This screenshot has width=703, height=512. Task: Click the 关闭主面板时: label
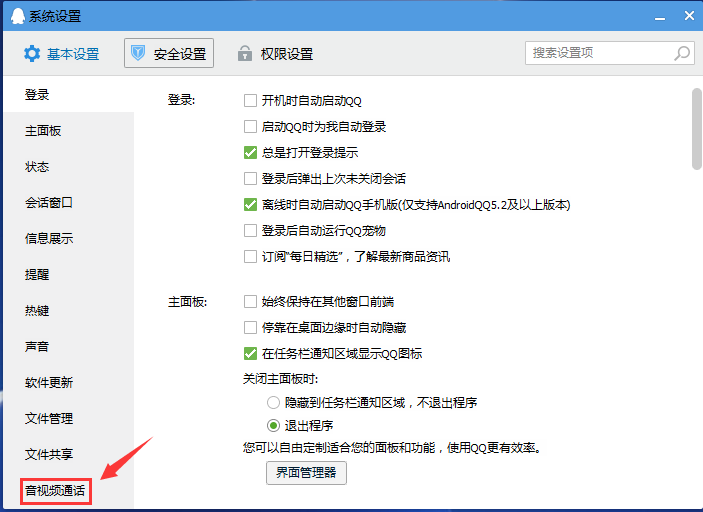tap(281, 379)
